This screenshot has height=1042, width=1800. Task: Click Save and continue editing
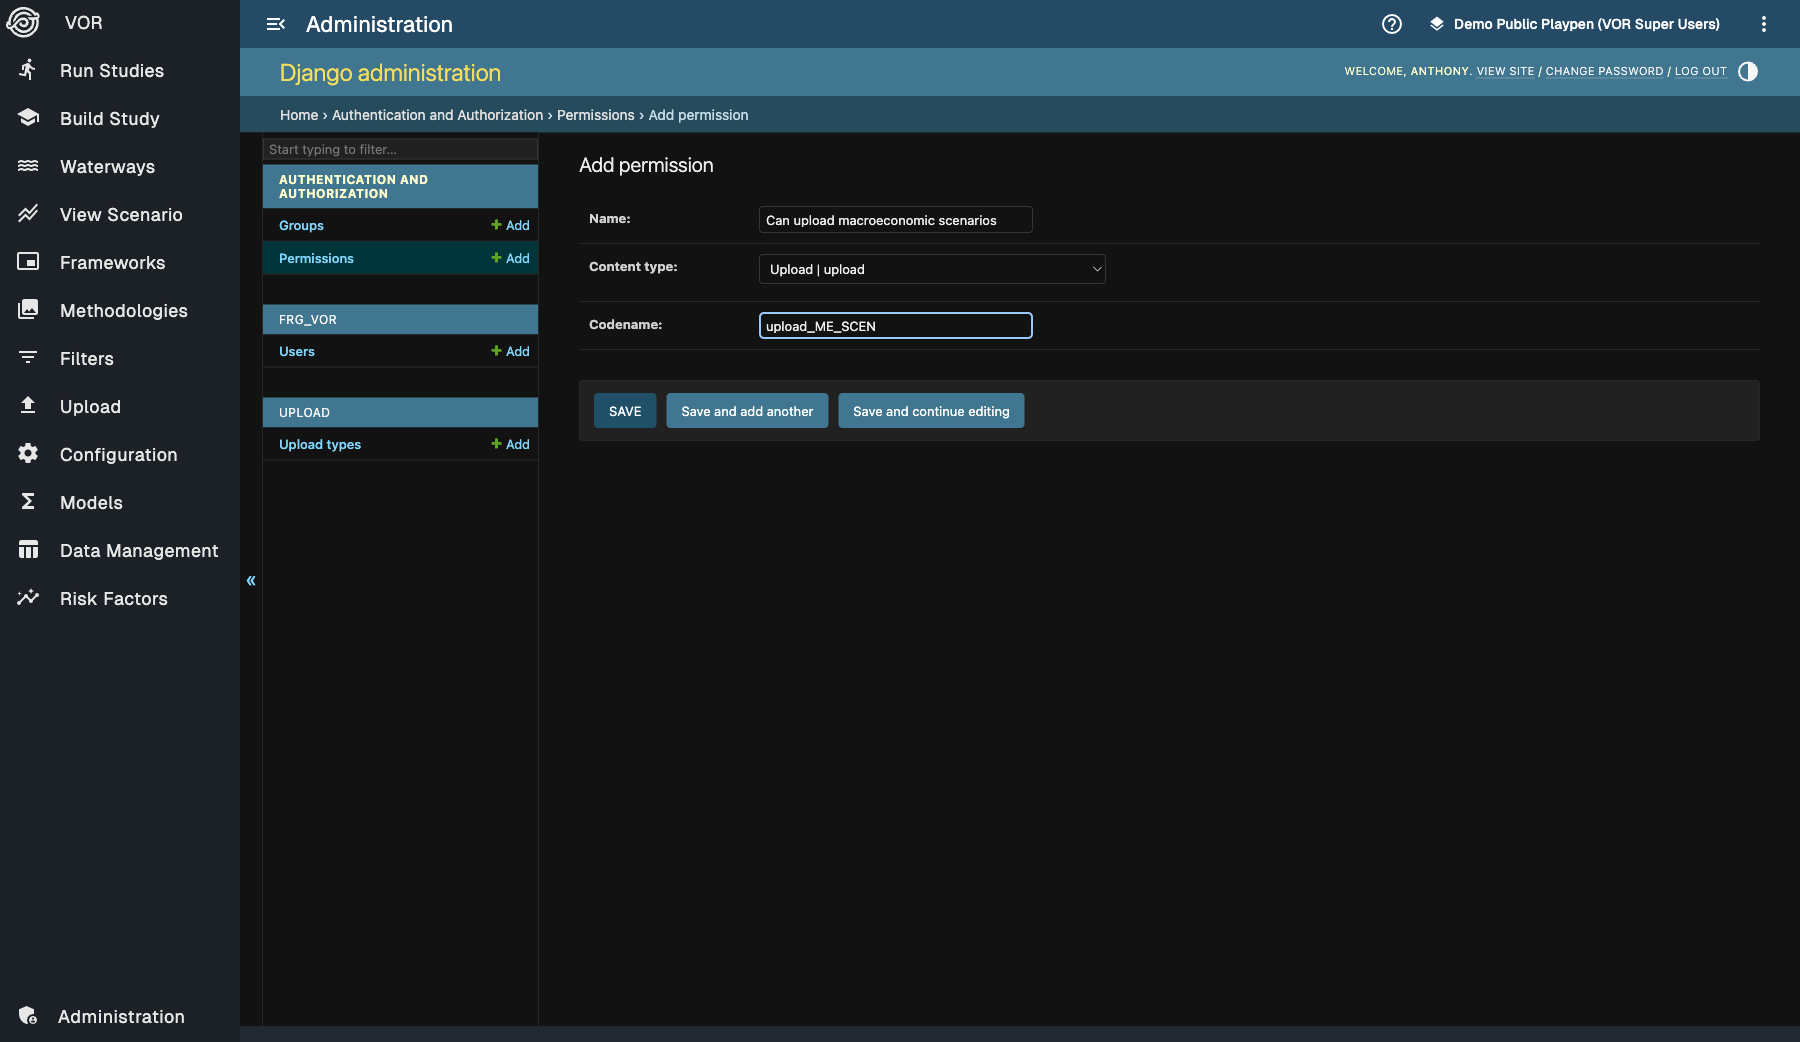tap(931, 411)
